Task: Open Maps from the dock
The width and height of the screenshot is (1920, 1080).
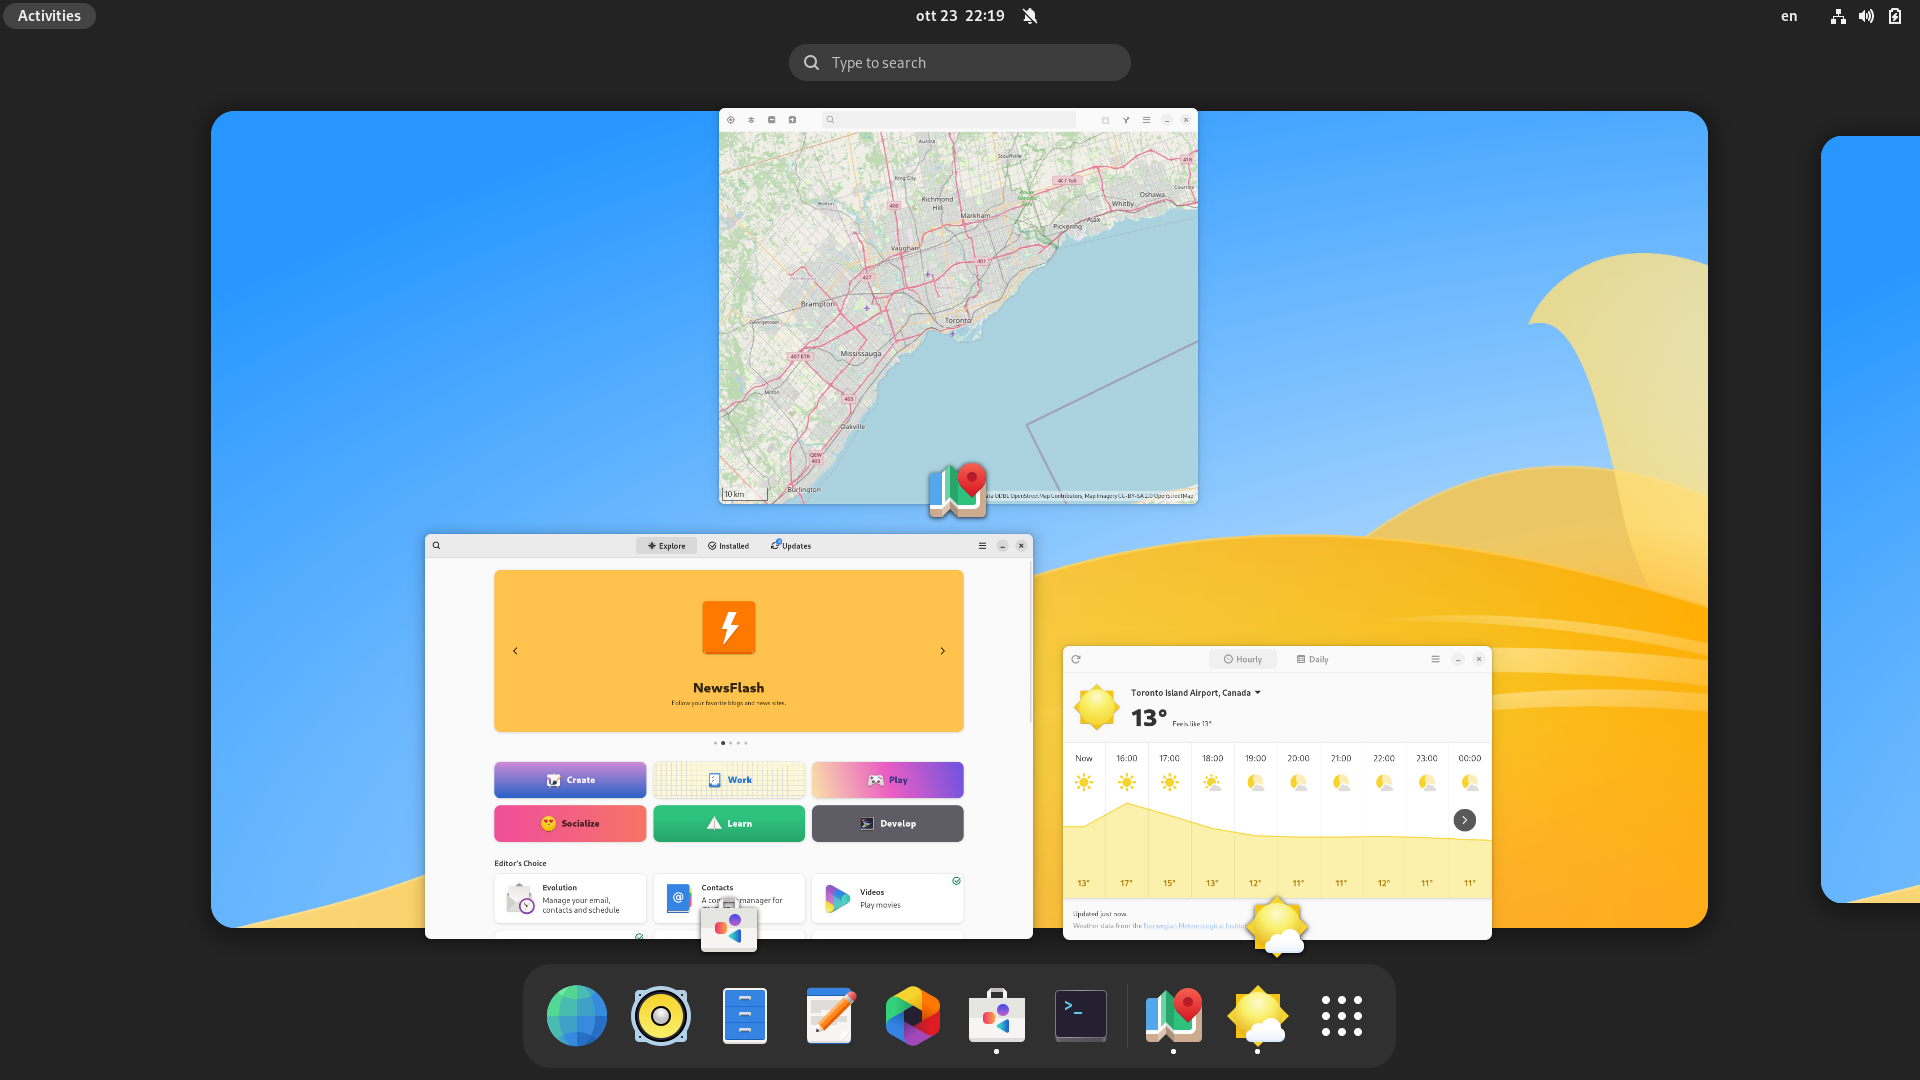Action: 1174,1016
